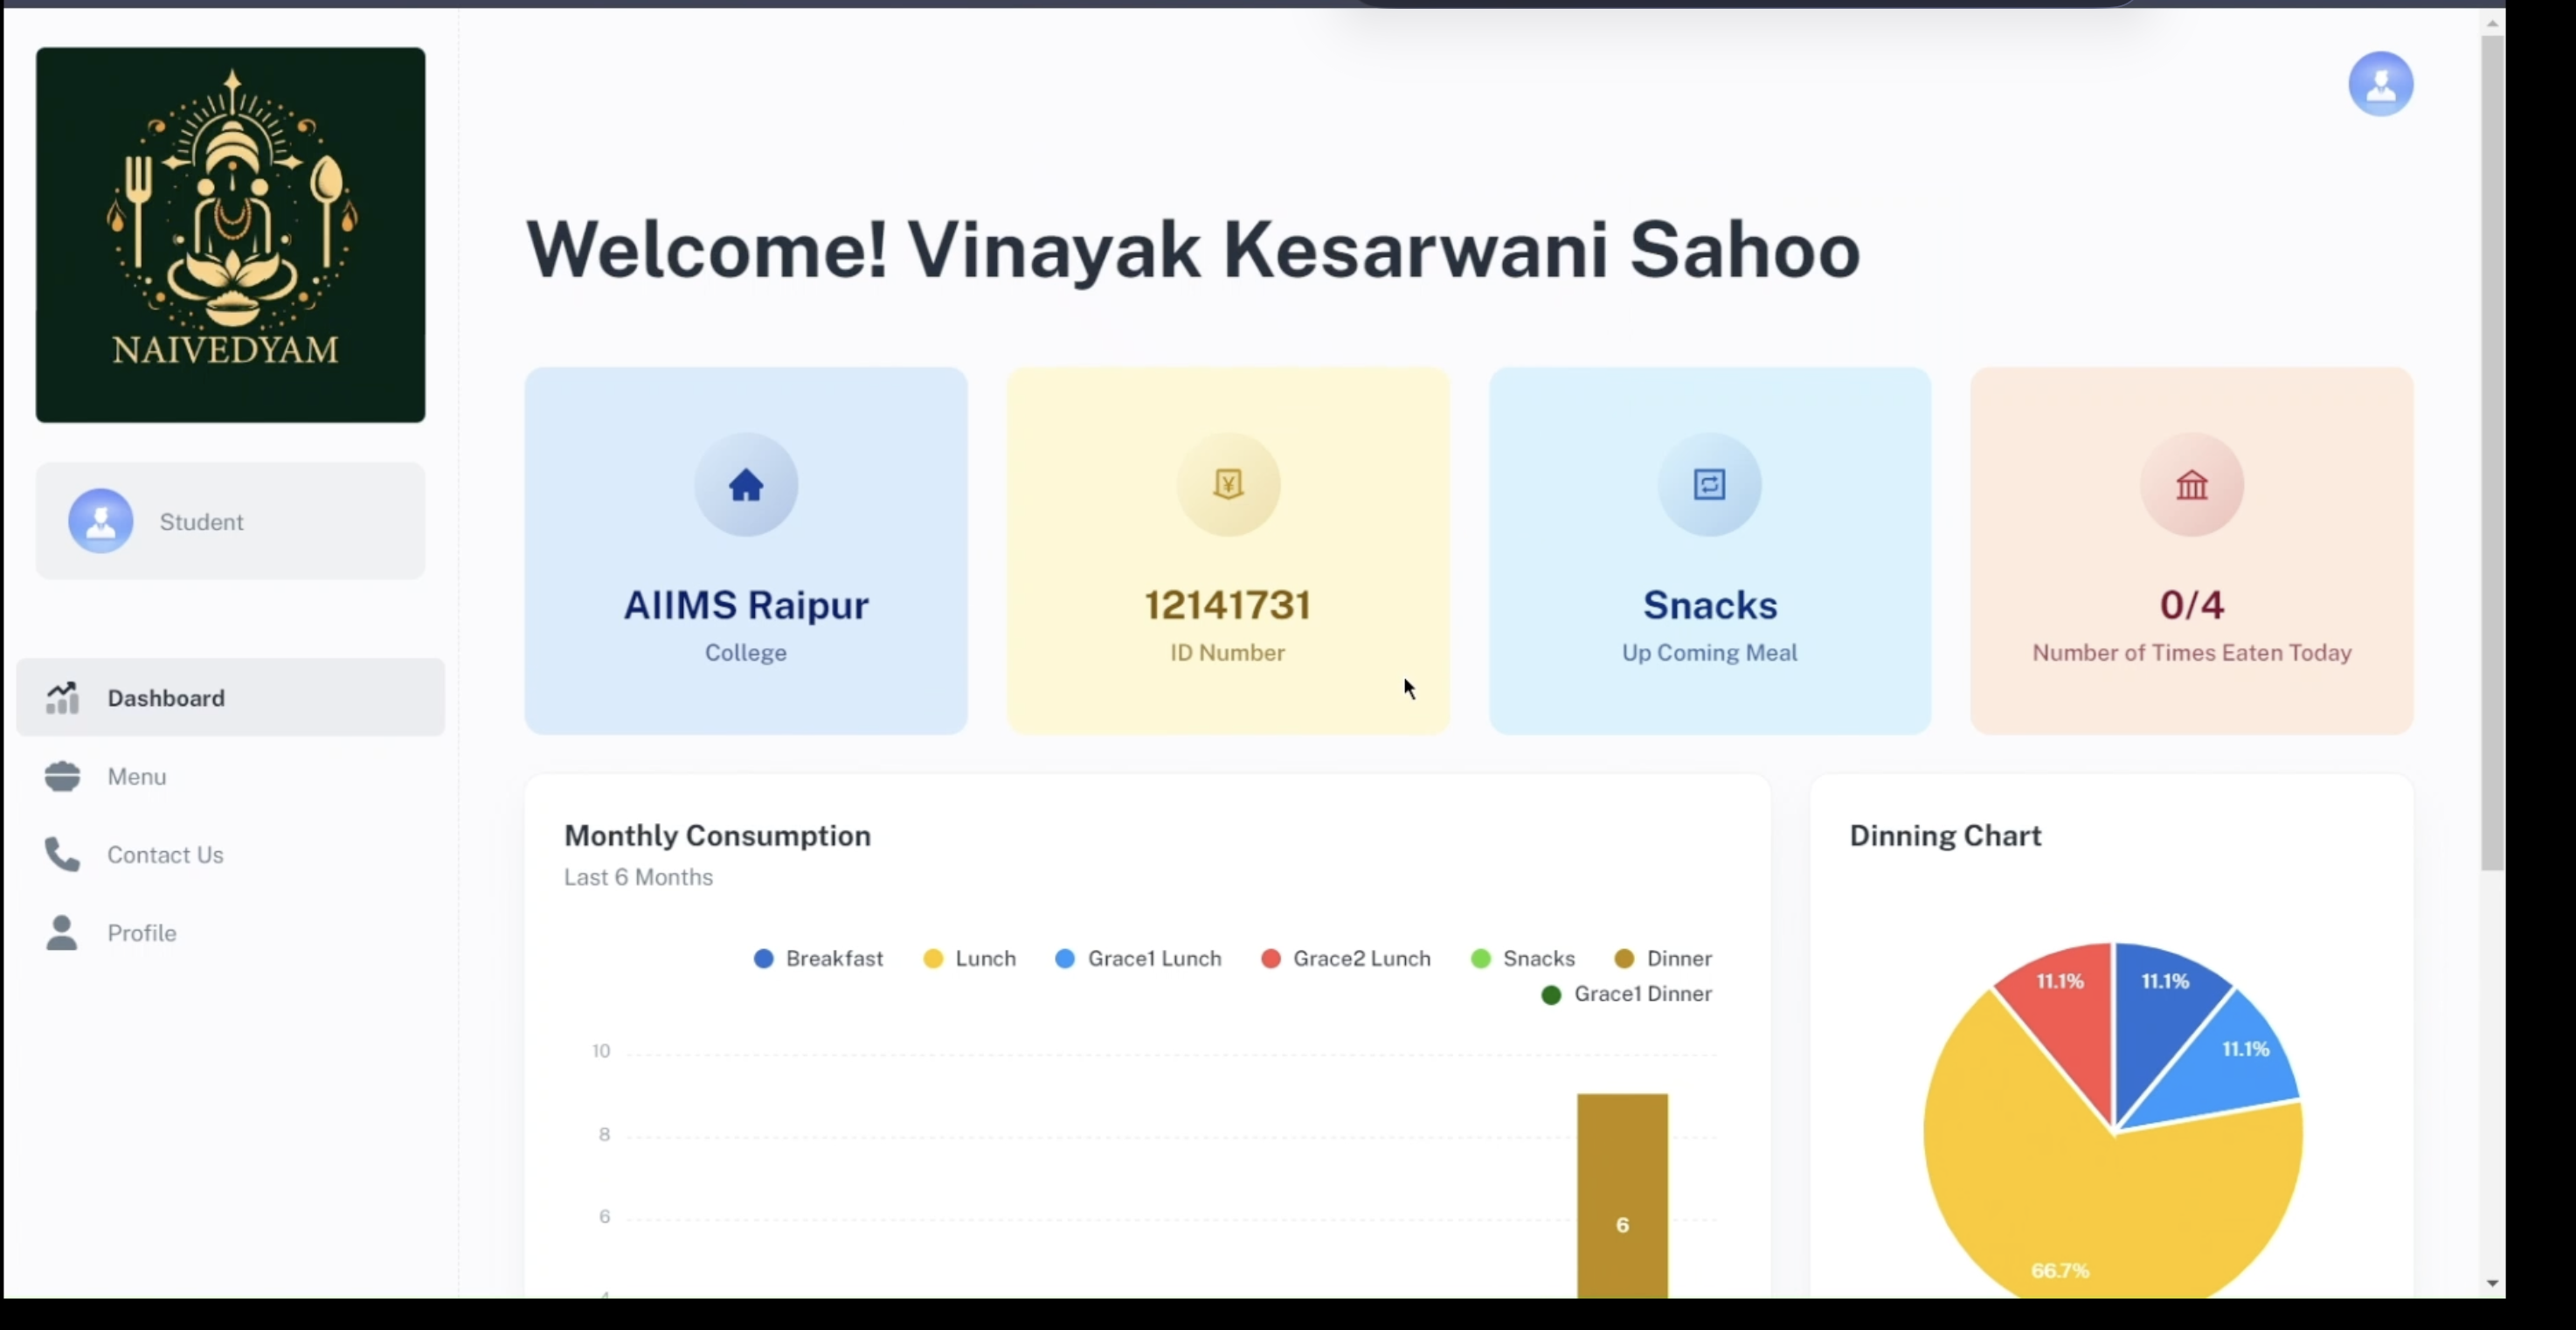
Task: Click the home icon on AIIMS Raipur card
Action: click(x=746, y=485)
